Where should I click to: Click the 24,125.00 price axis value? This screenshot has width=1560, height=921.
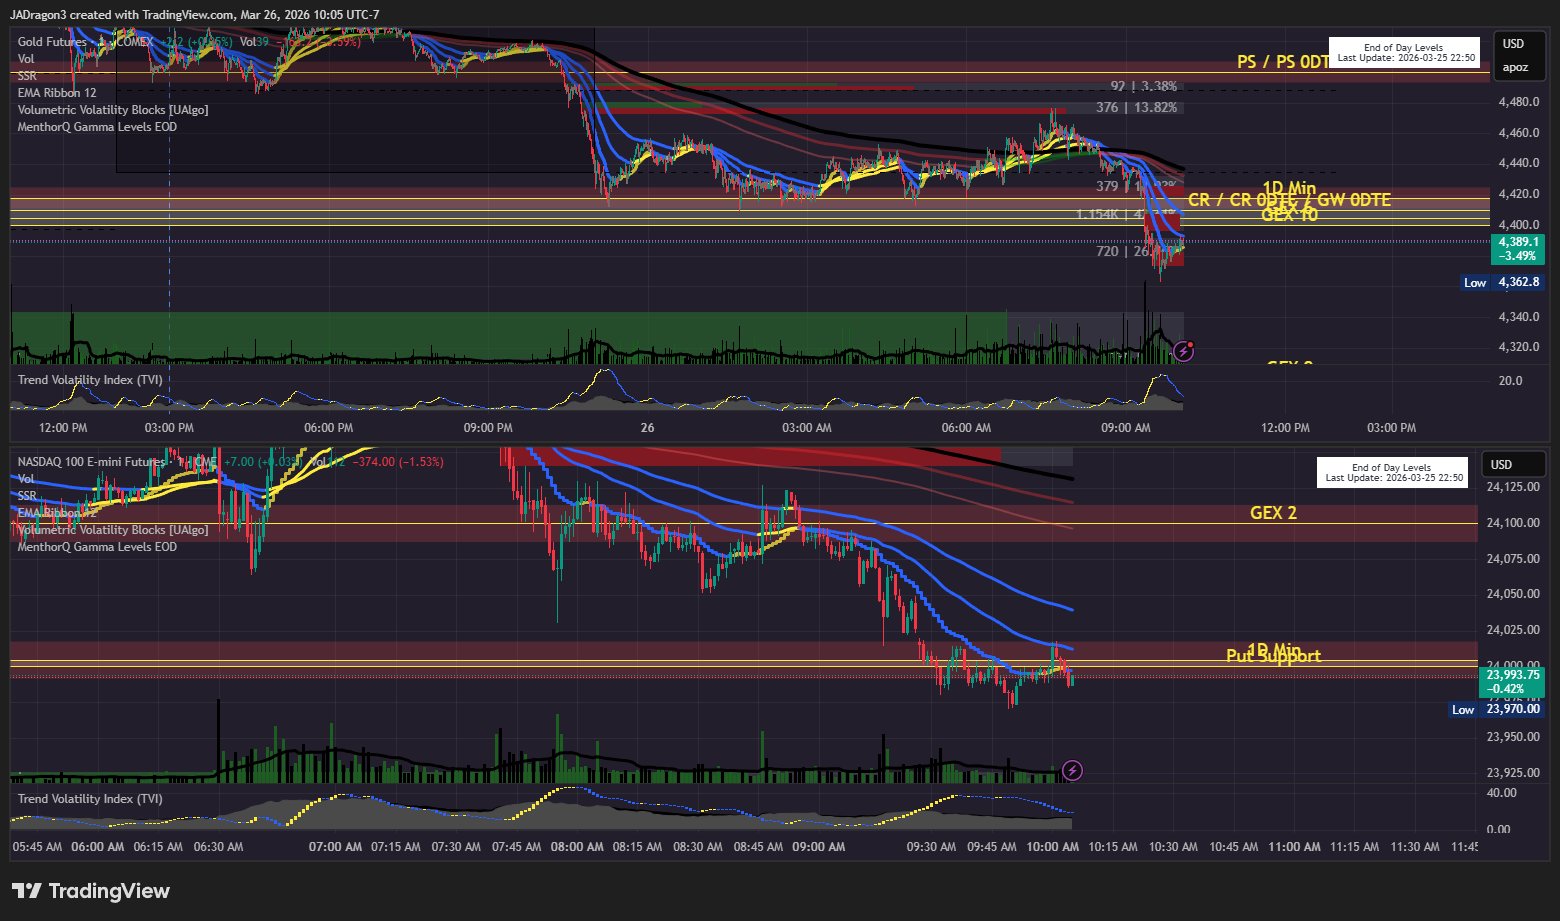coord(1513,487)
